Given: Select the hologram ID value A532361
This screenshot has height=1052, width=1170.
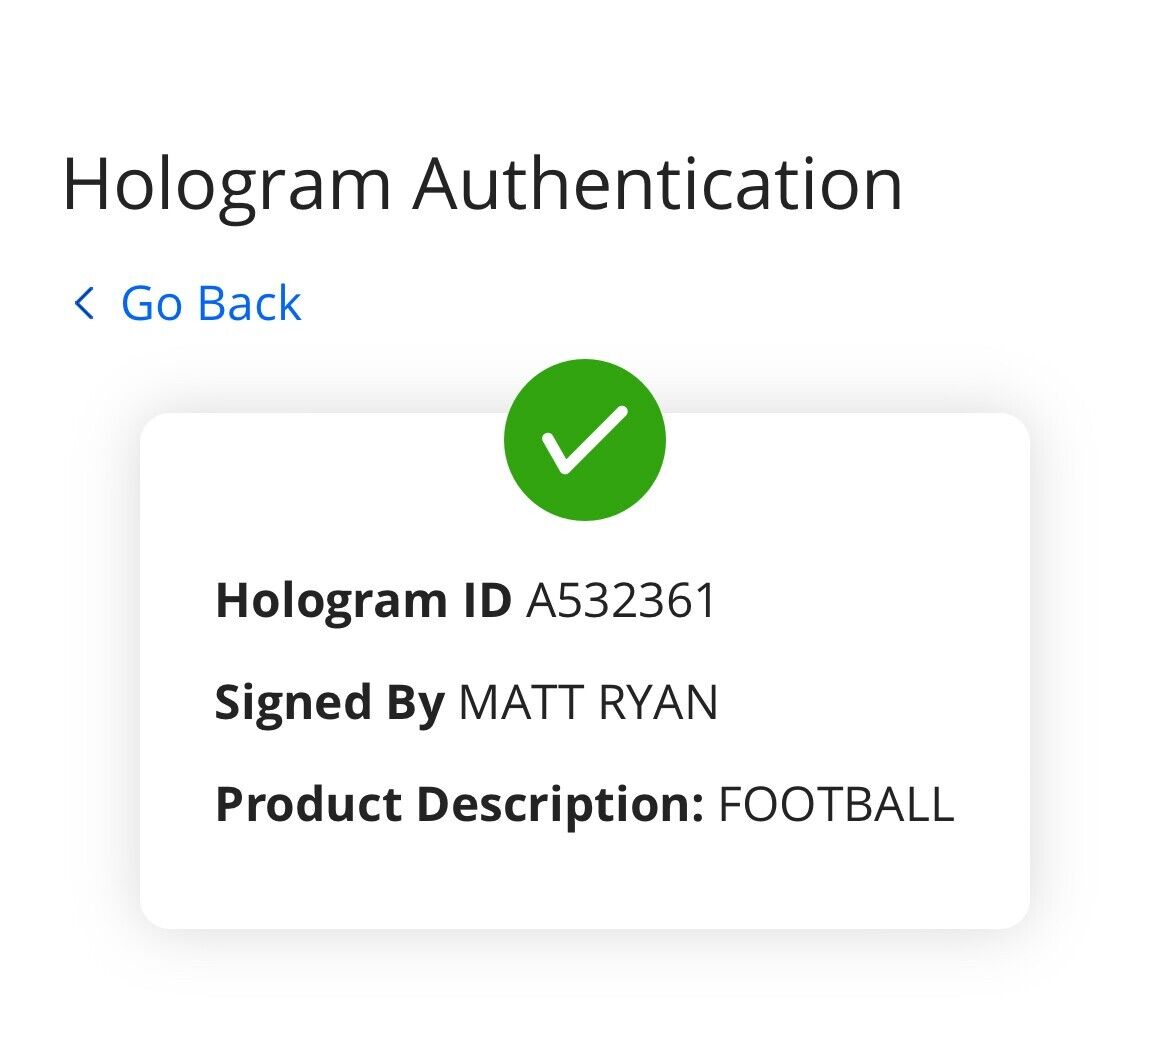Looking at the screenshot, I should (621, 601).
